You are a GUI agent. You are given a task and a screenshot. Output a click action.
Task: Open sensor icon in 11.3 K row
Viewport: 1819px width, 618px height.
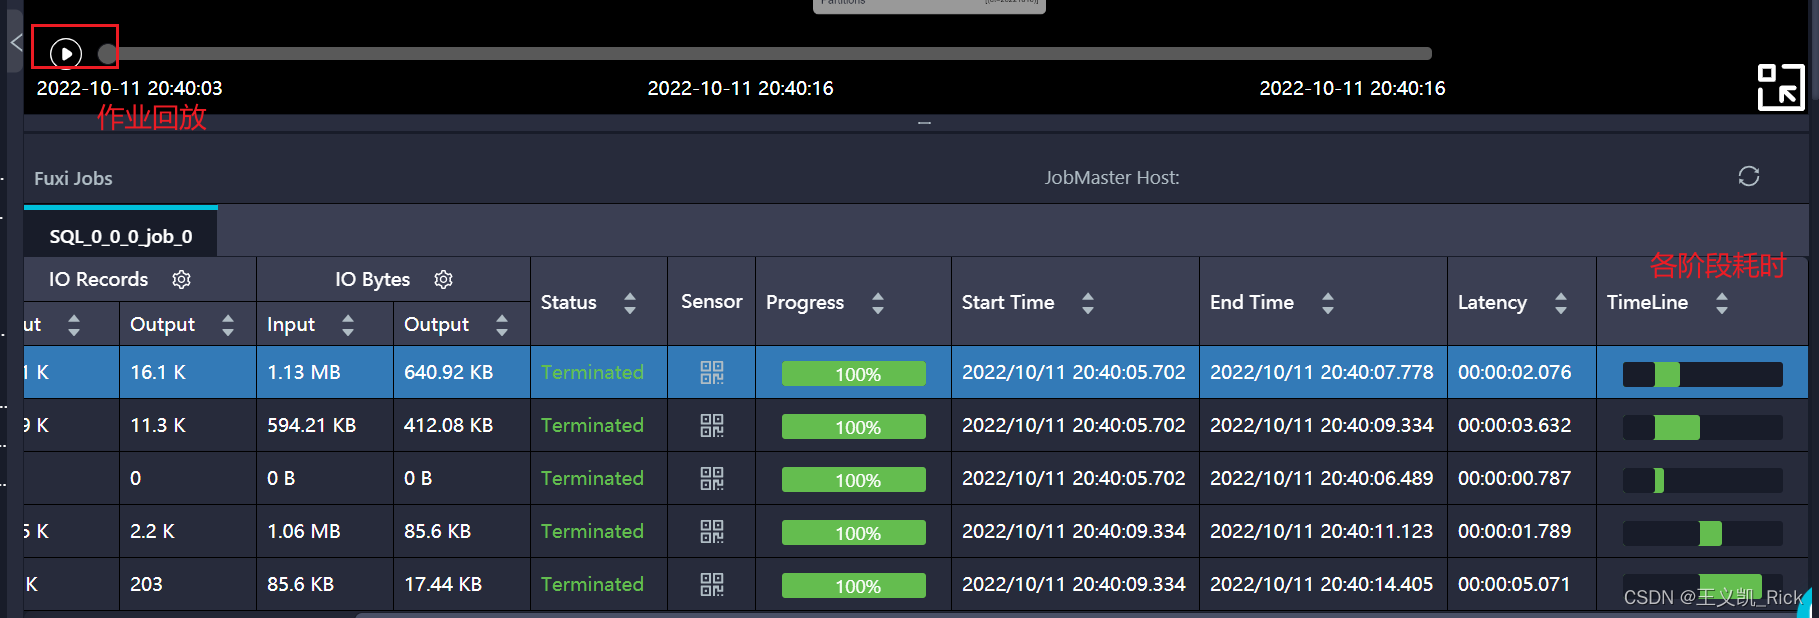pos(712,426)
